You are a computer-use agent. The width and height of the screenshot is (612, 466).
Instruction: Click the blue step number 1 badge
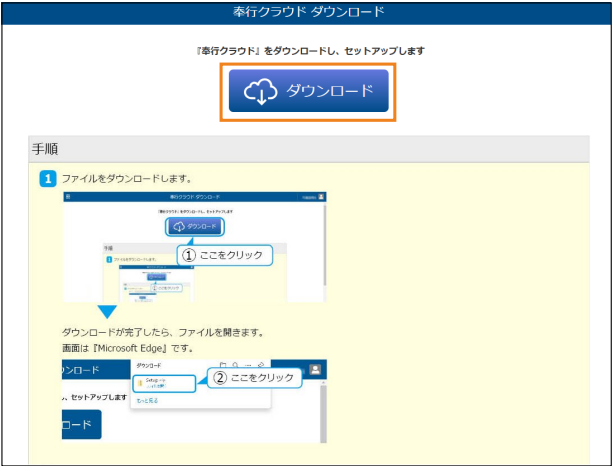[46, 179]
